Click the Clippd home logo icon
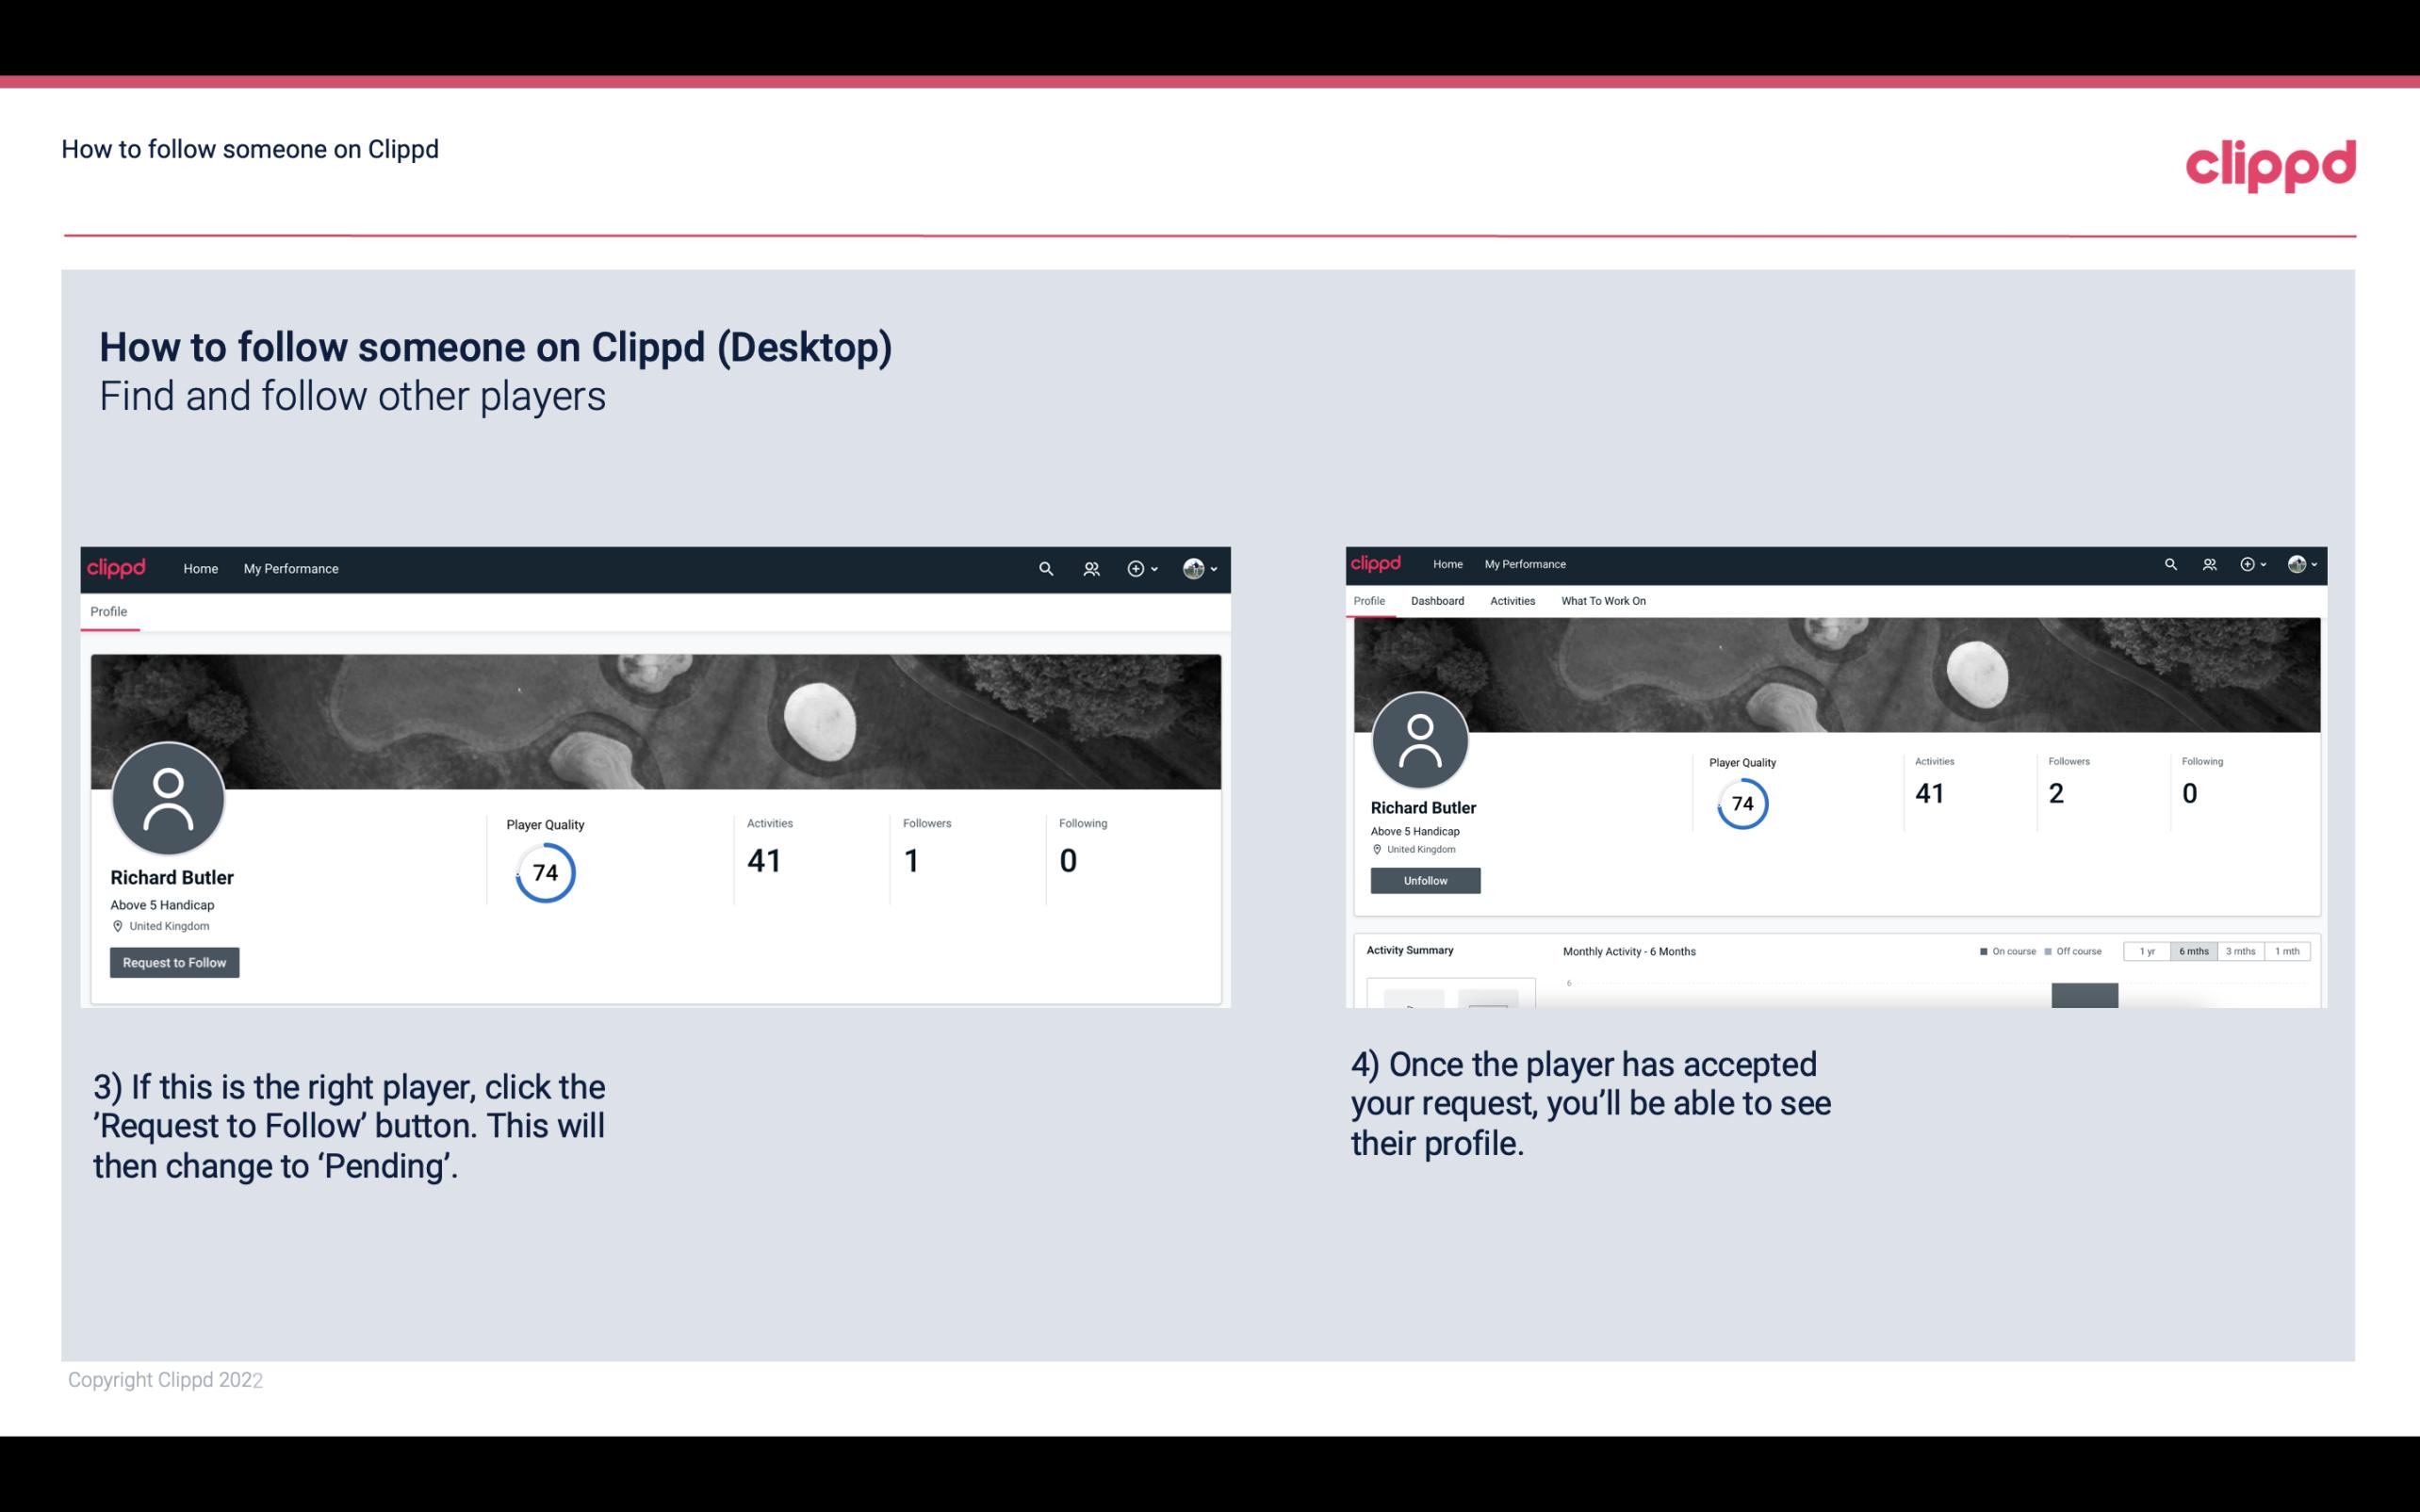The width and height of the screenshot is (2420, 1512). (x=2270, y=164)
